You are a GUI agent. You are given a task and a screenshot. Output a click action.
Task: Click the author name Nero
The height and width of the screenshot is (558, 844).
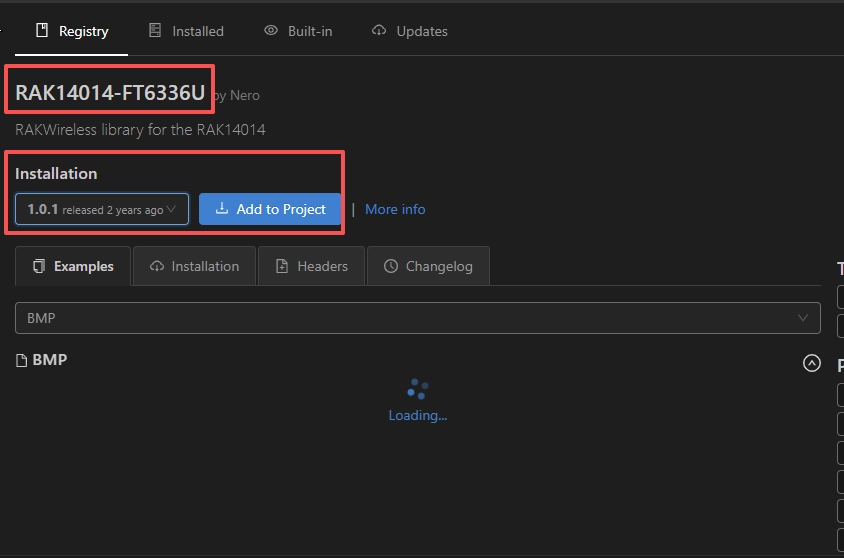coord(245,96)
